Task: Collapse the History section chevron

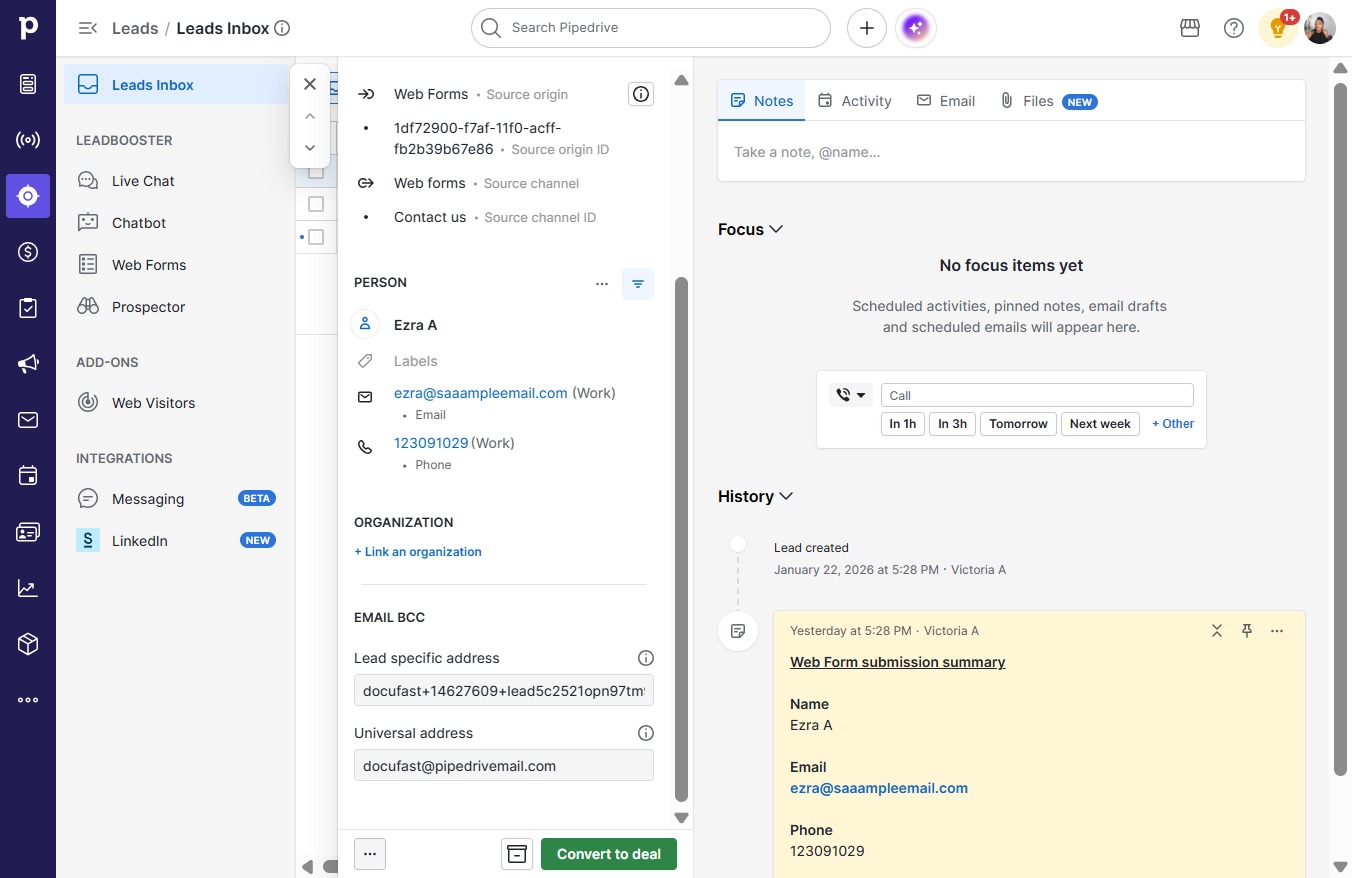Action: (x=786, y=496)
